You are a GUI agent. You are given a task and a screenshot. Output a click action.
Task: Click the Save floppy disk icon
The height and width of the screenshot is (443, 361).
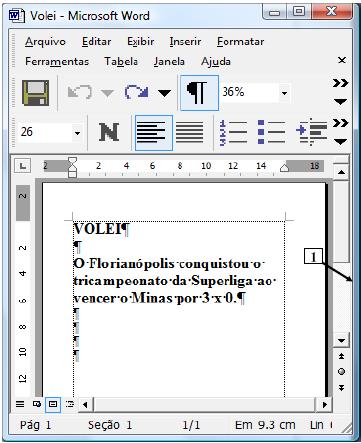(x=35, y=93)
